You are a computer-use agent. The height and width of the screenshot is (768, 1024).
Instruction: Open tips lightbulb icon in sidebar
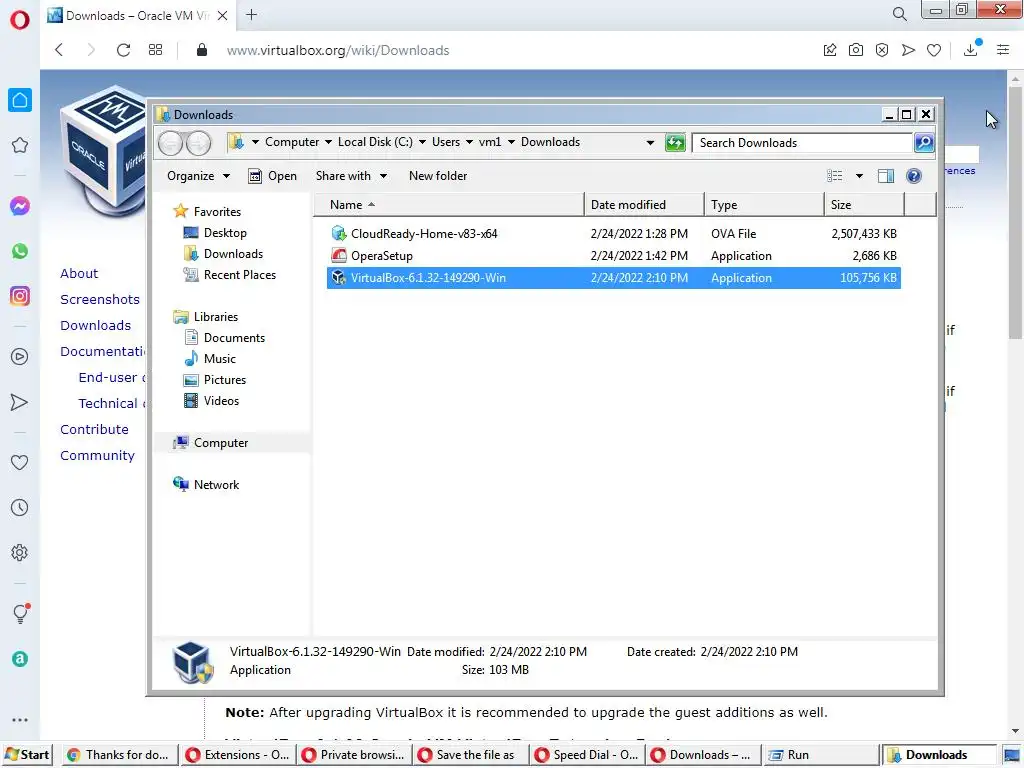21,613
